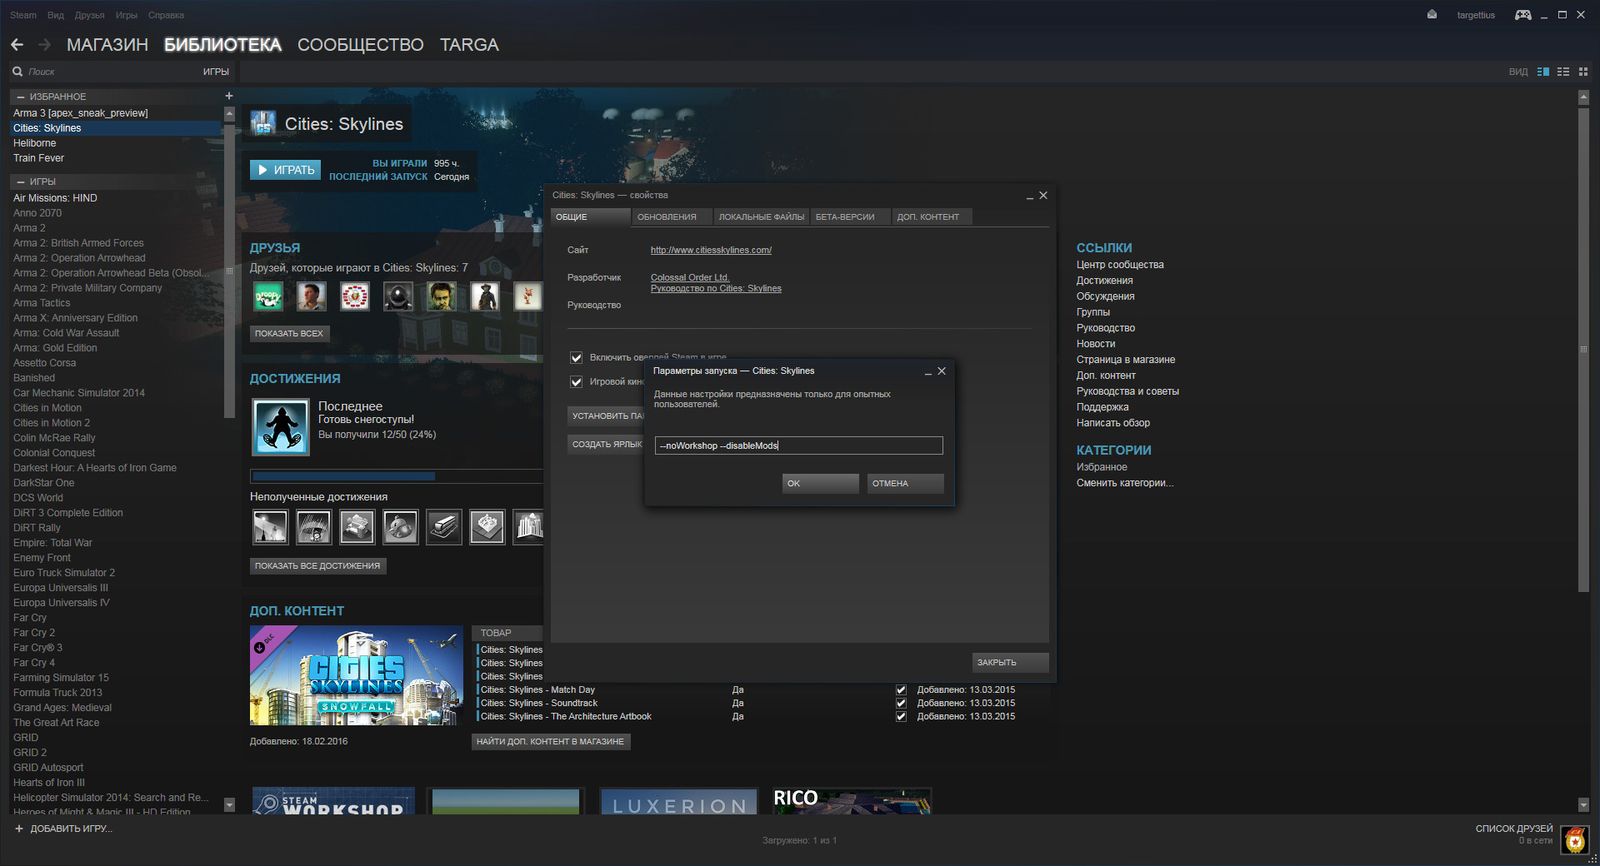This screenshot has width=1600, height=866.
Task: Confirm launch options with OK
Action: tap(820, 484)
